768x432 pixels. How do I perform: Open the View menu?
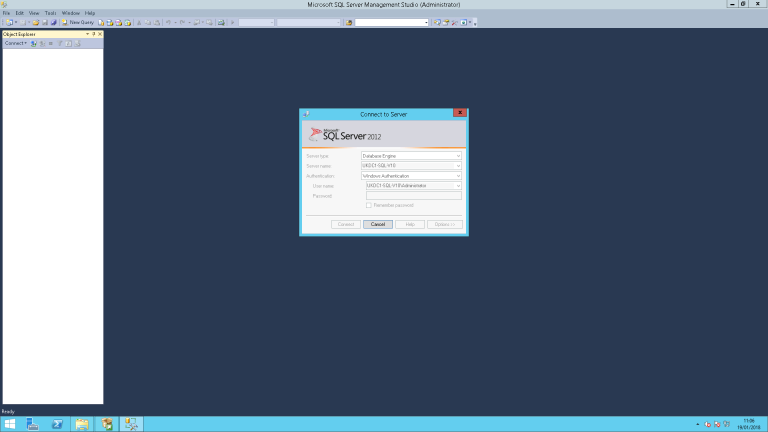34,13
